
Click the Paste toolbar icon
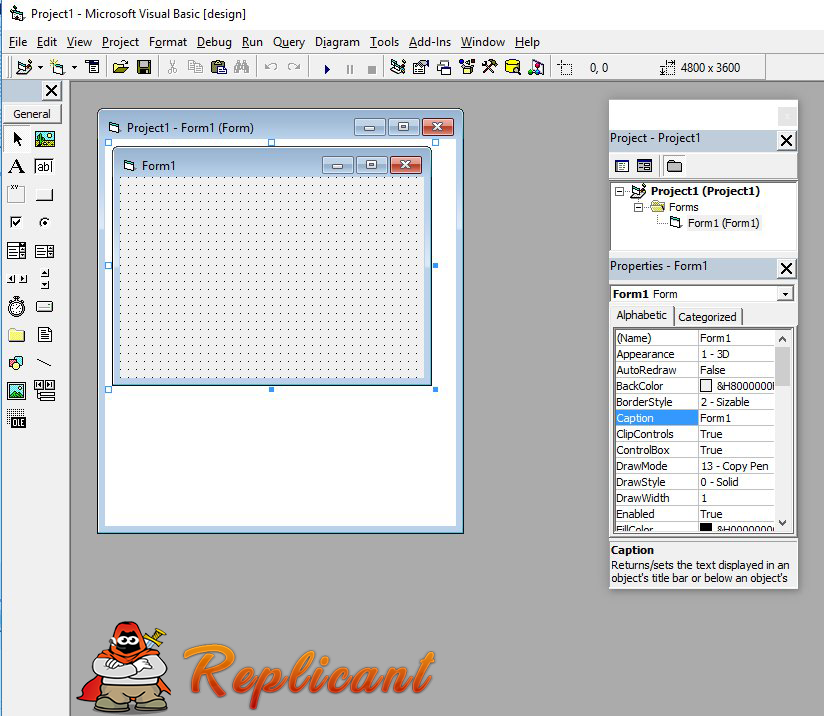[218, 67]
